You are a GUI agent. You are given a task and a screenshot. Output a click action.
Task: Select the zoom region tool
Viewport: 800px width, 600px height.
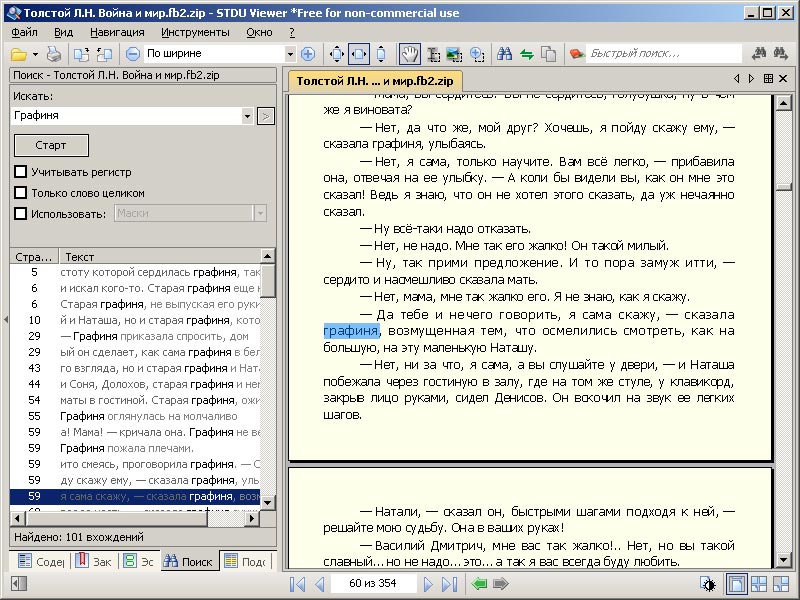pos(477,53)
